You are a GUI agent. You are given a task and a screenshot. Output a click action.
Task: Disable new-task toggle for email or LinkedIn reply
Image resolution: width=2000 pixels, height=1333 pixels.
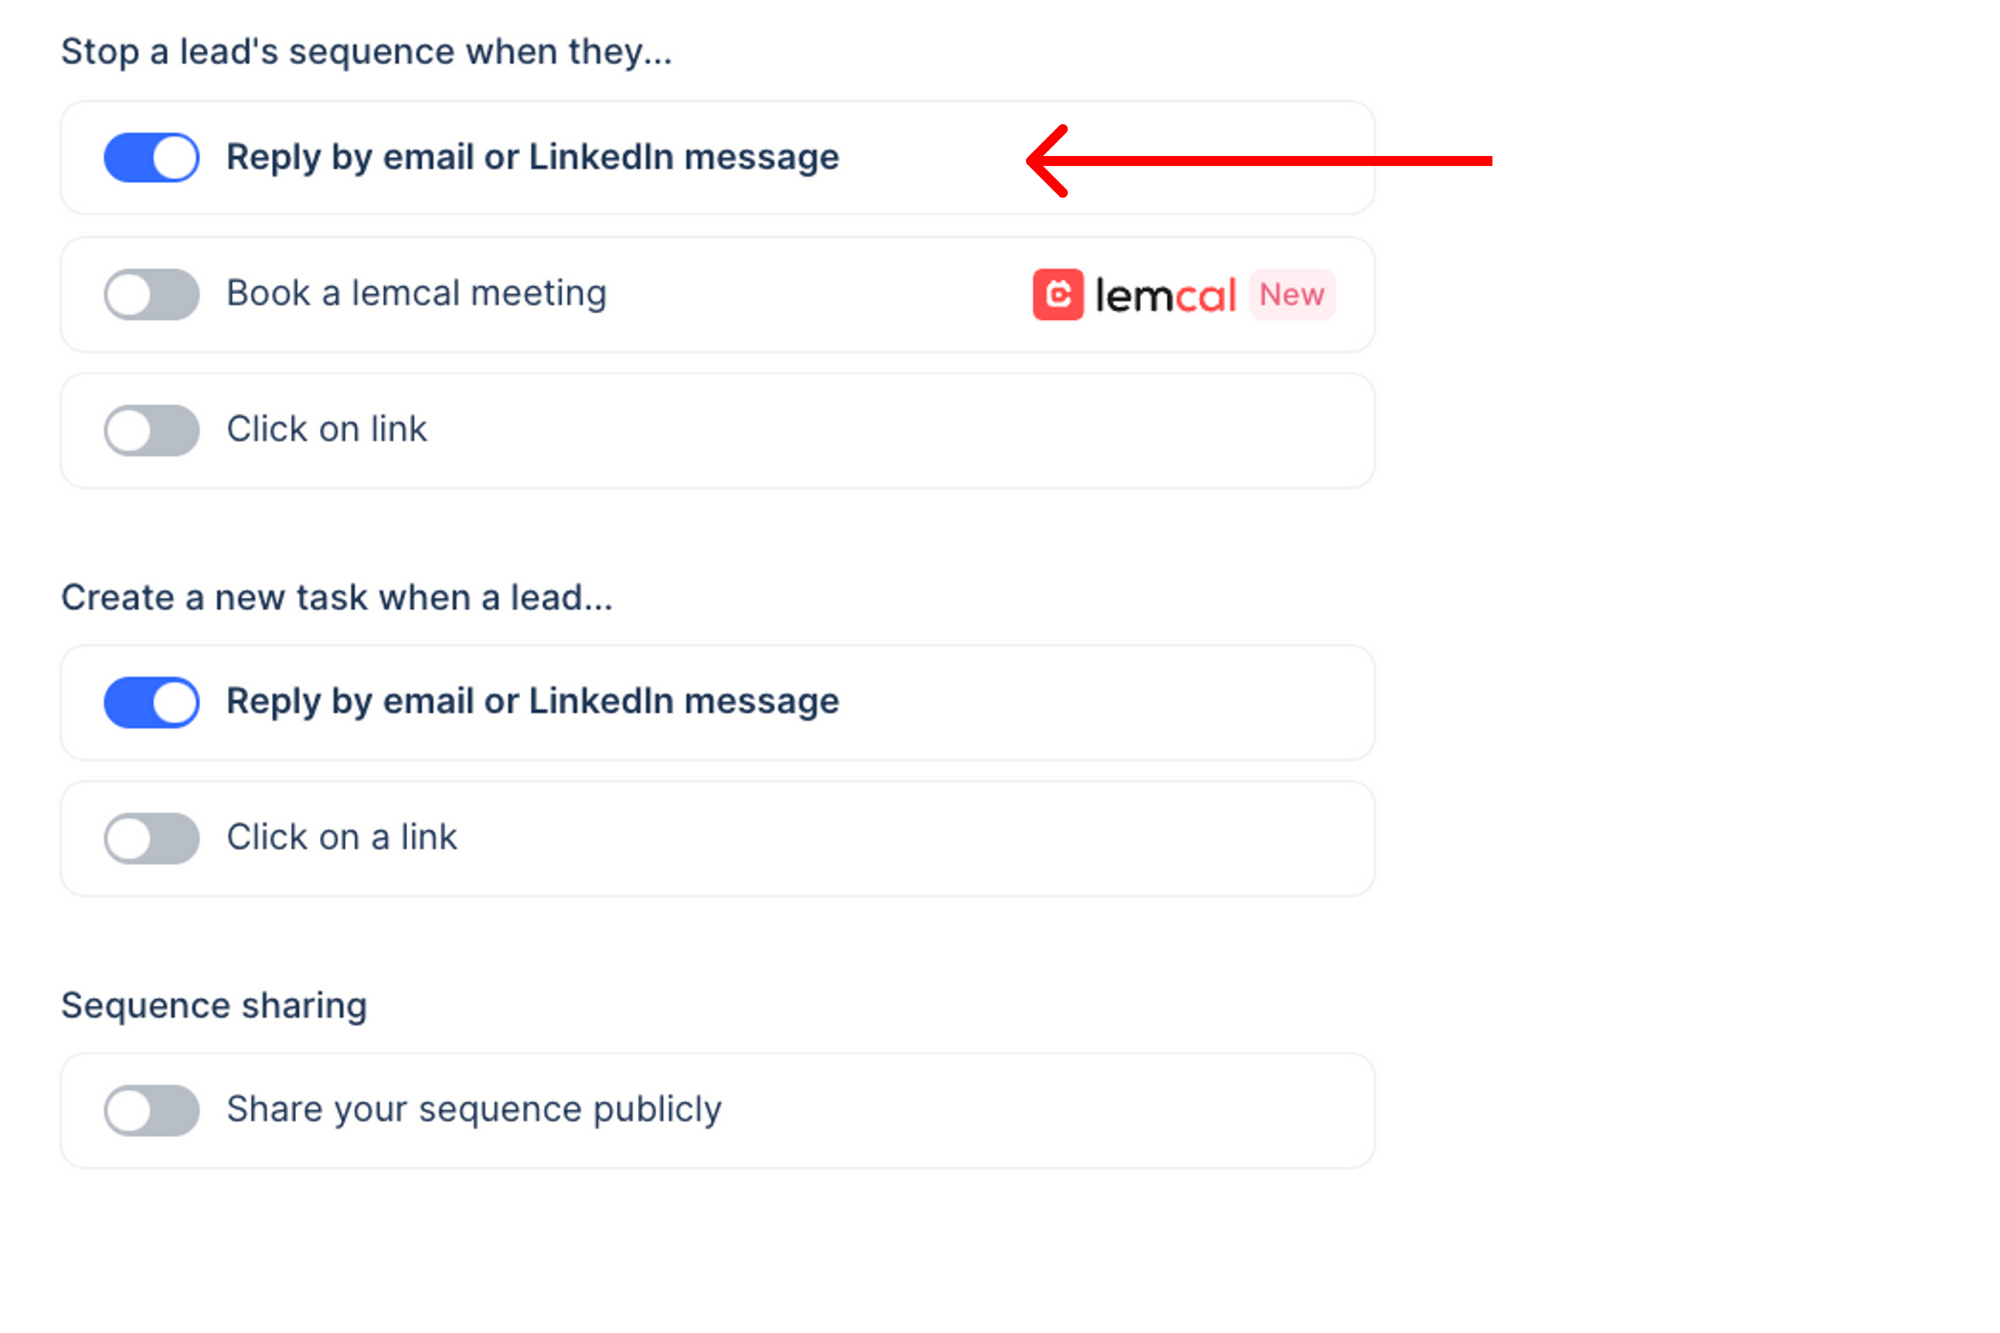[152, 702]
